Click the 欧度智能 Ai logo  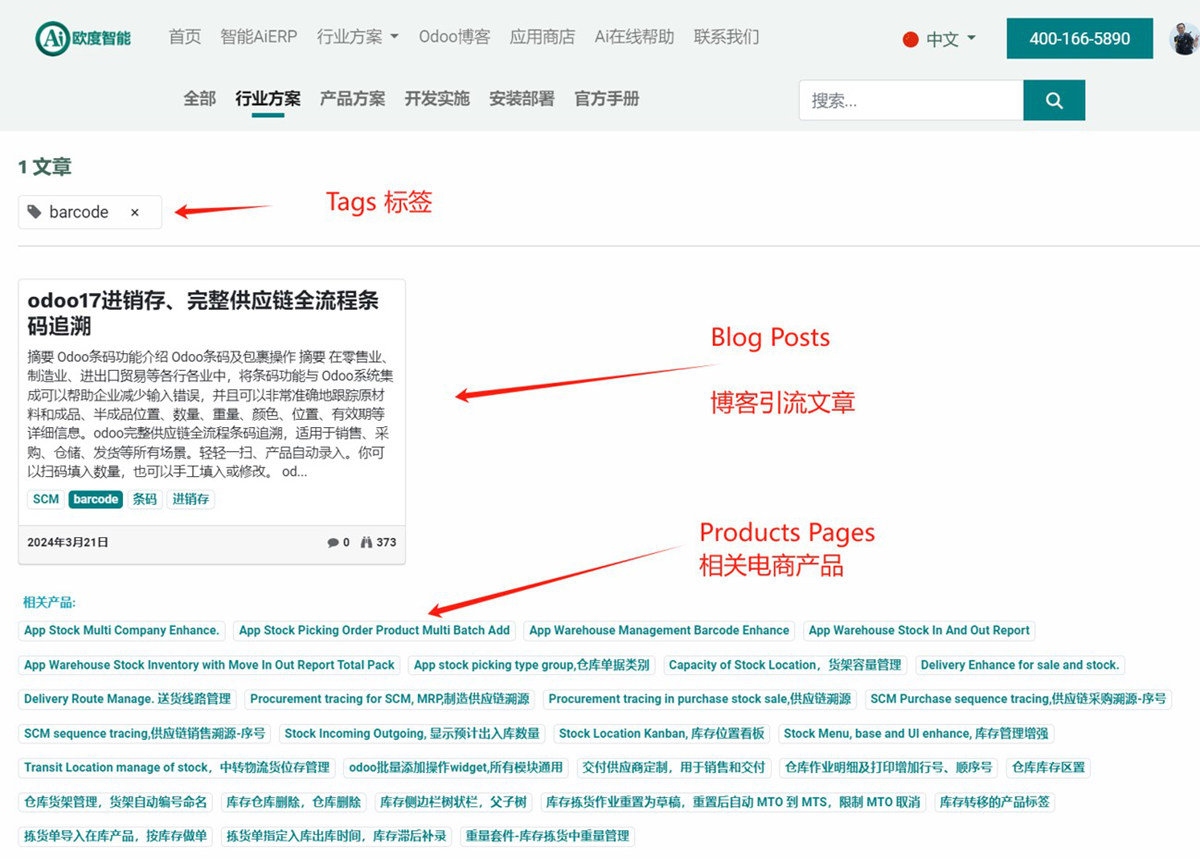click(x=84, y=38)
